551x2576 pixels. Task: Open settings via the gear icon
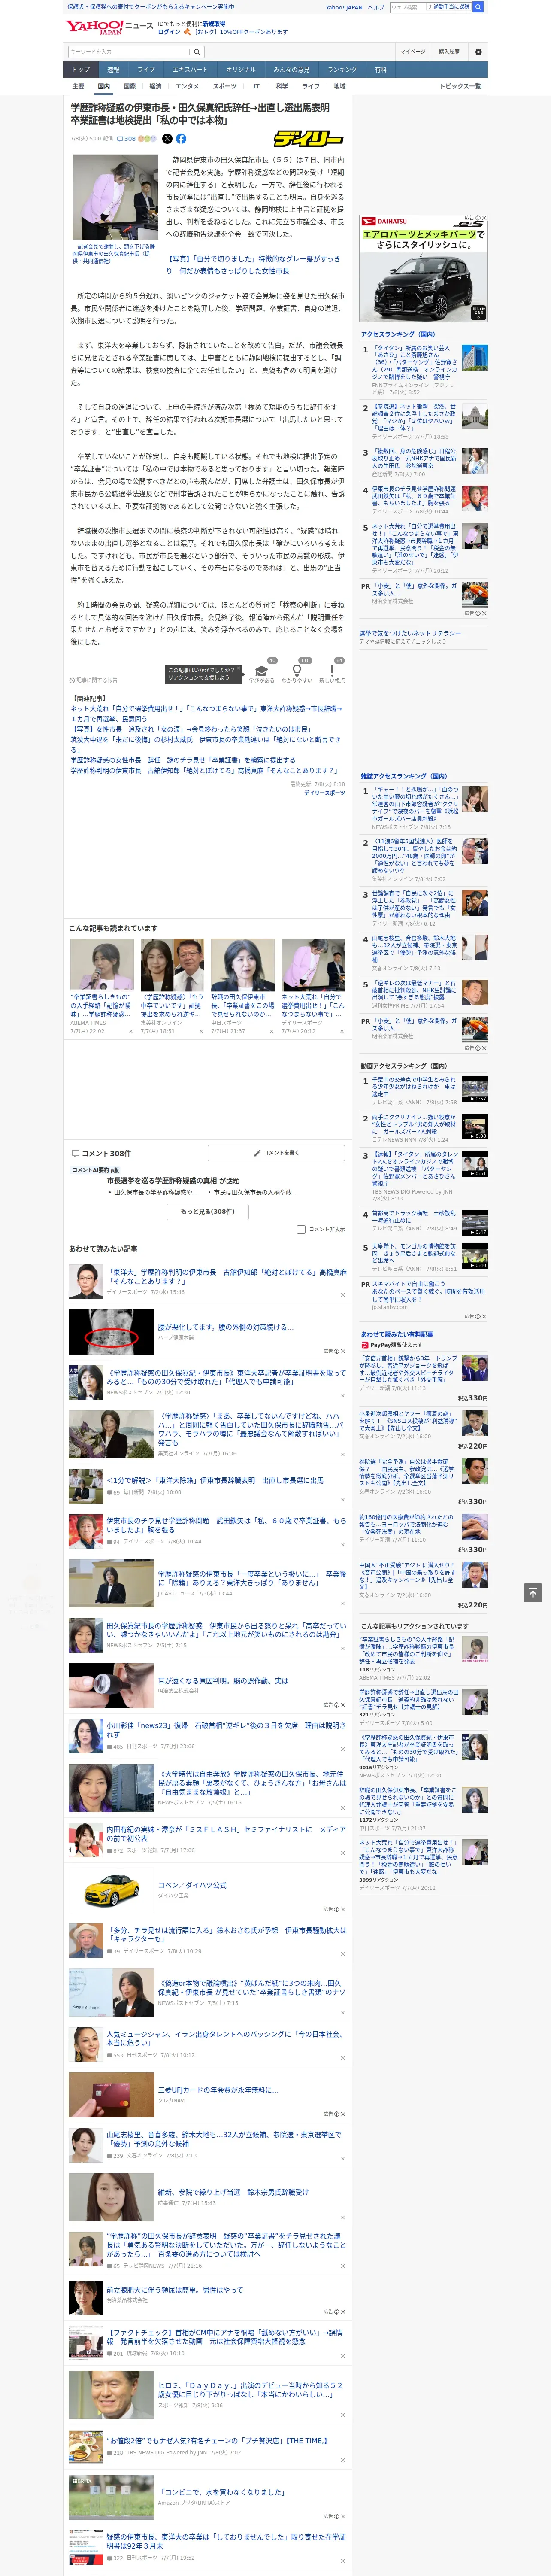tap(478, 52)
